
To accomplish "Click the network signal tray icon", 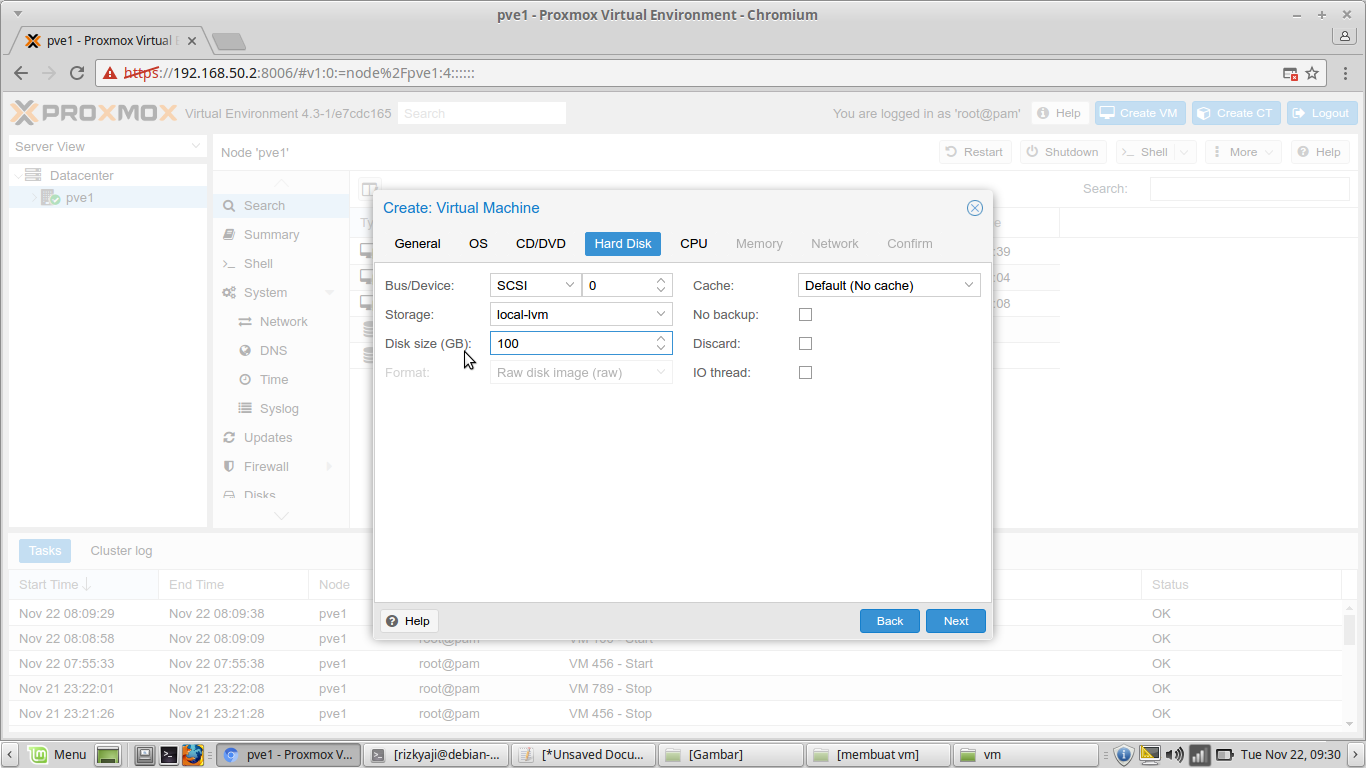I will pyautogui.click(x=1199, y=755).
